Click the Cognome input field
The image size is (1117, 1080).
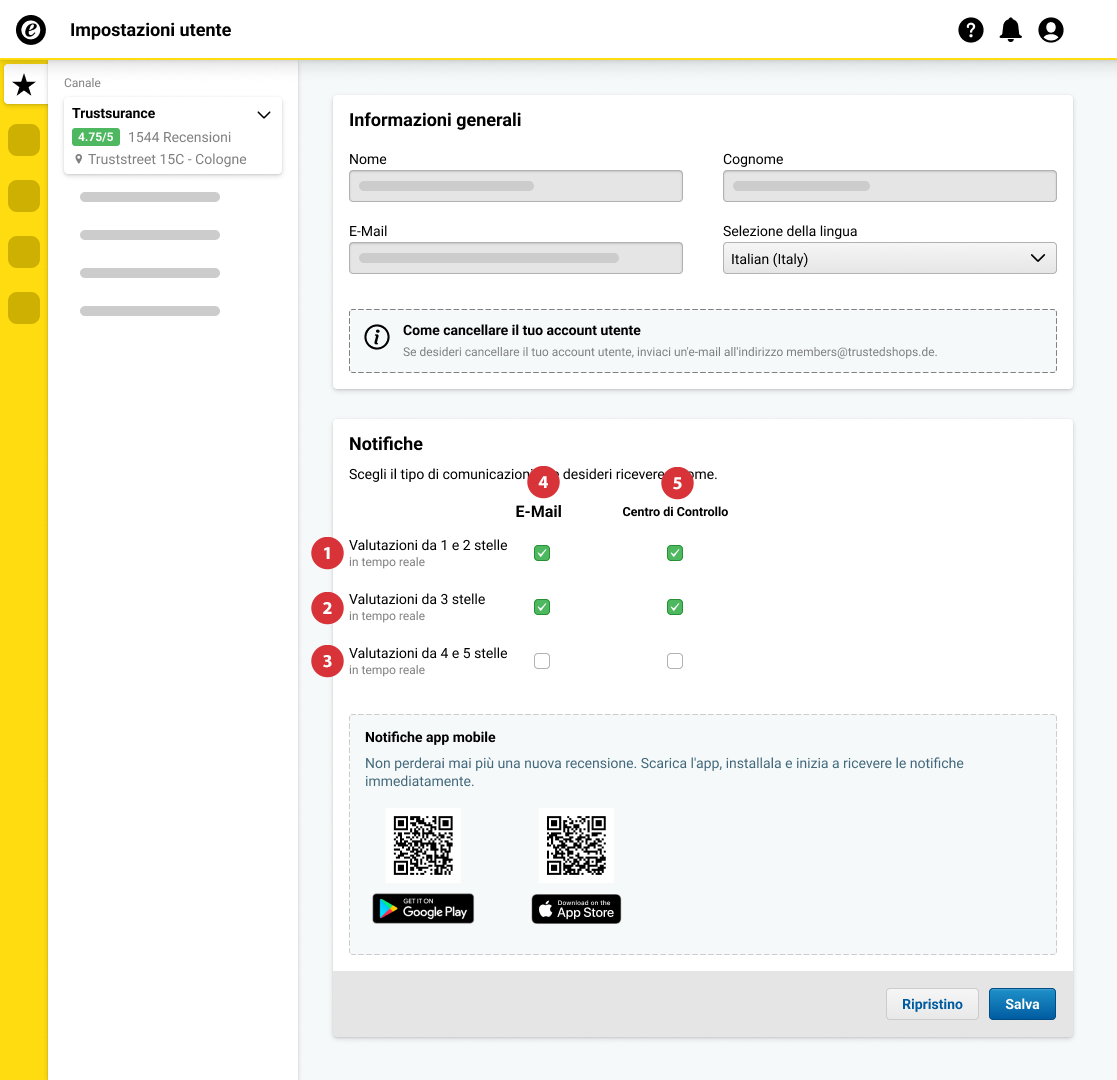pos(889,186)
